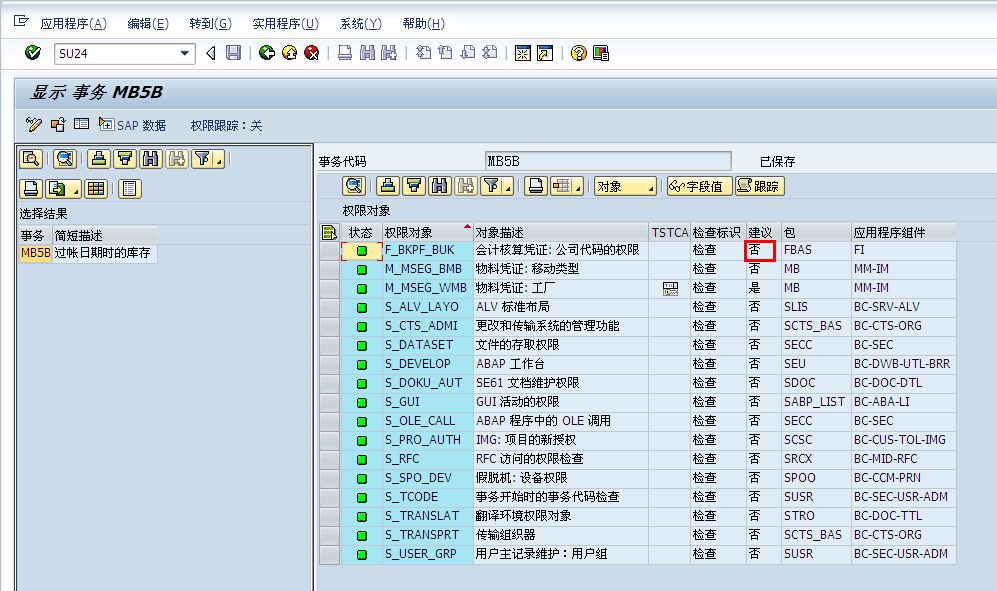Click the Save diskette icon

[x=233, y=53]
